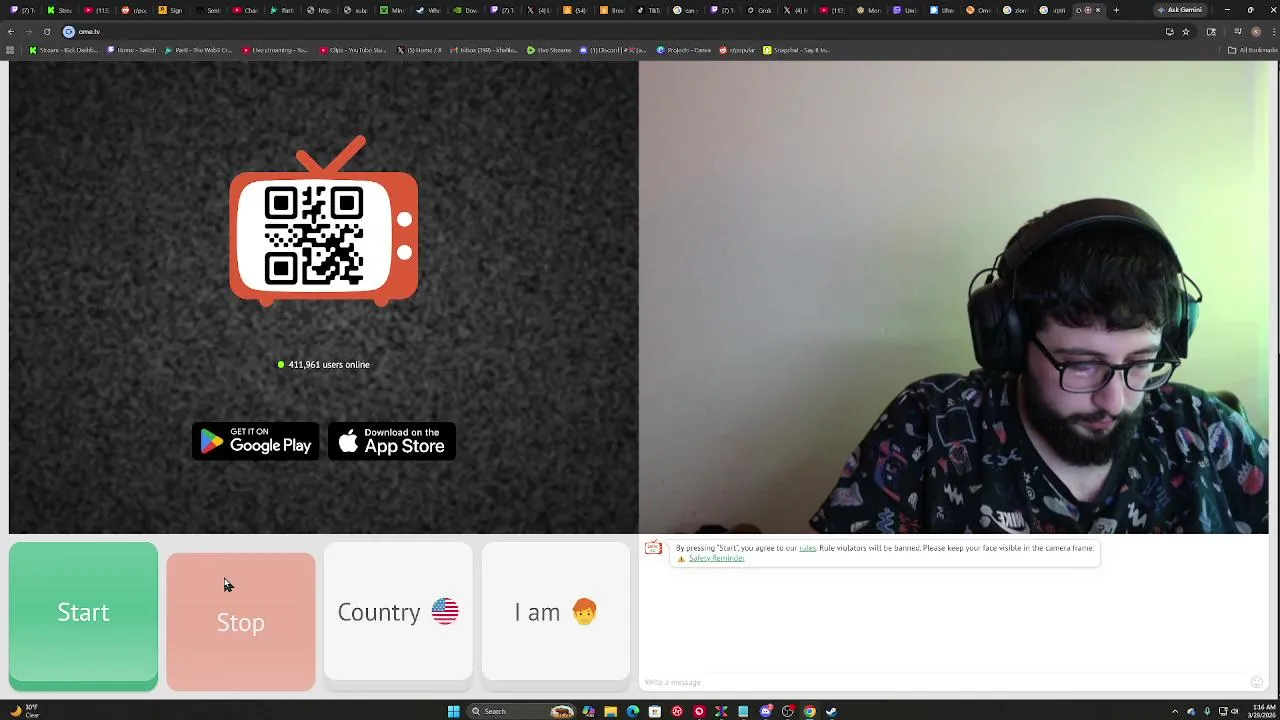Open the Chrome profile avatar
This screenshot has height=720, width=1280.
[1256, 32]
